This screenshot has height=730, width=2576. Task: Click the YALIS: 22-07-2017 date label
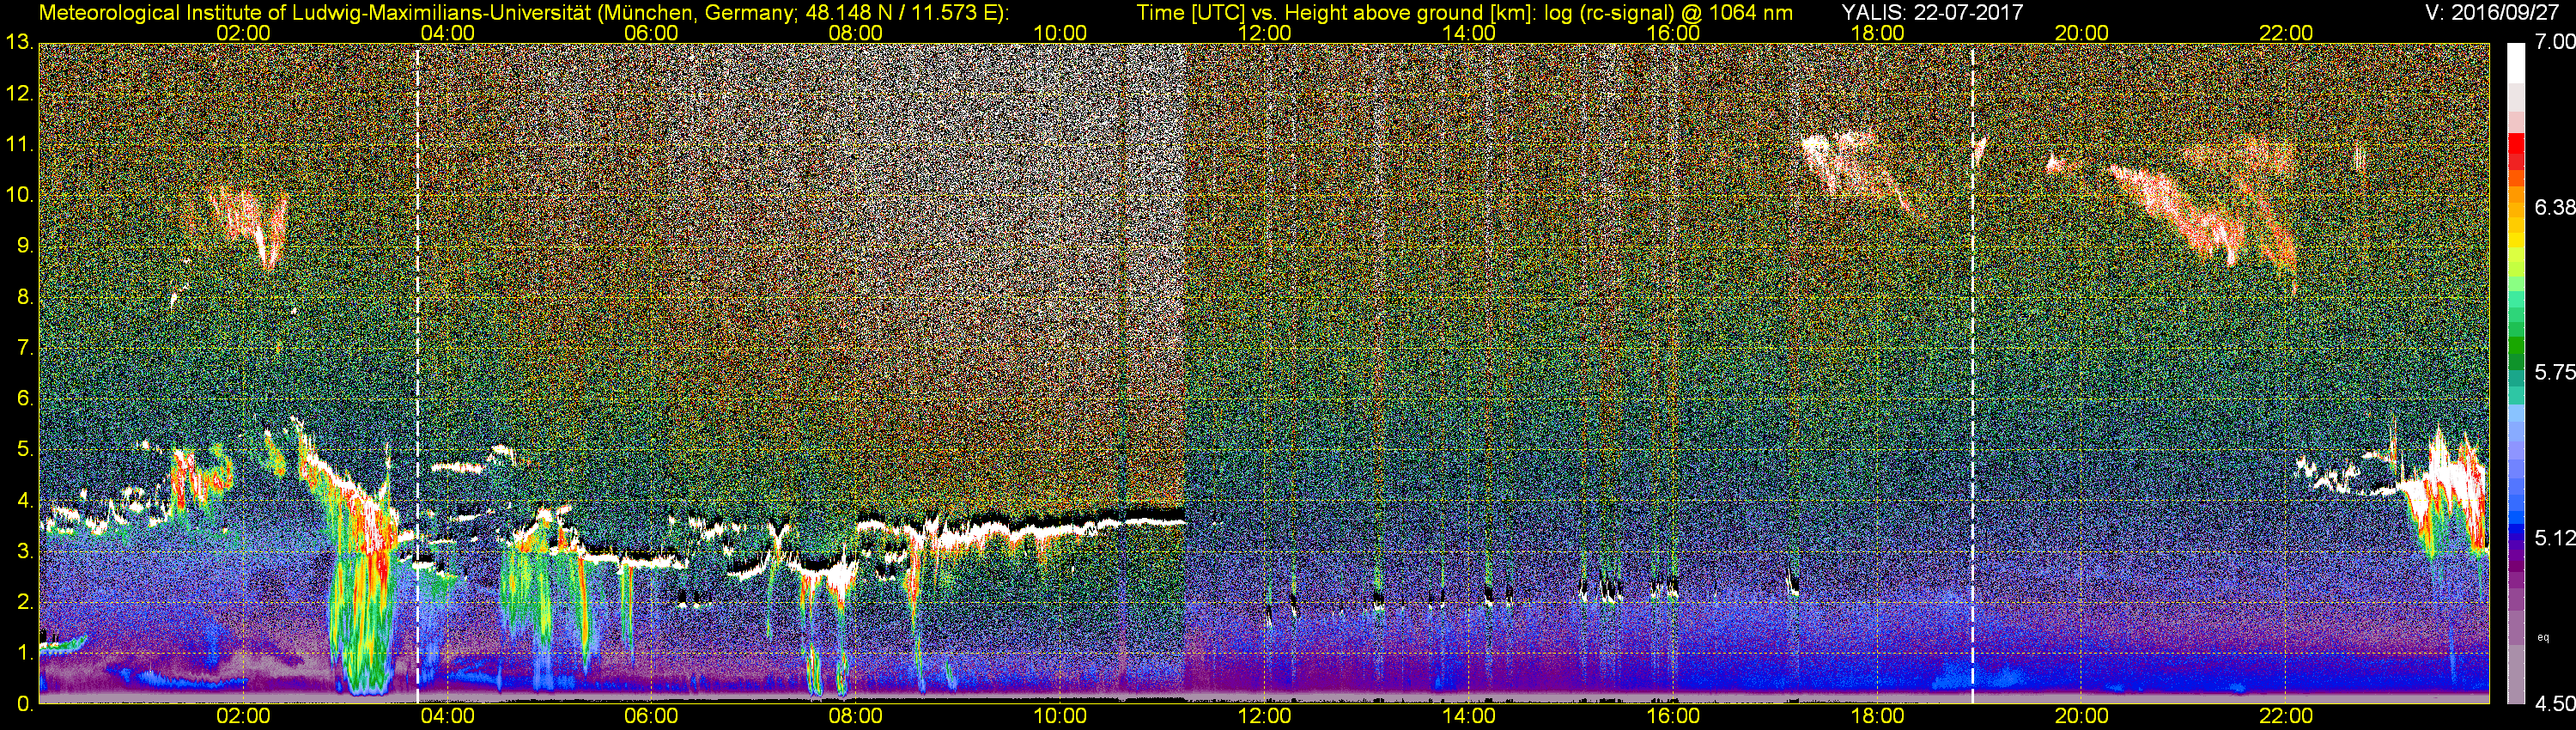pyautogui.click(x=1932, y=12)
